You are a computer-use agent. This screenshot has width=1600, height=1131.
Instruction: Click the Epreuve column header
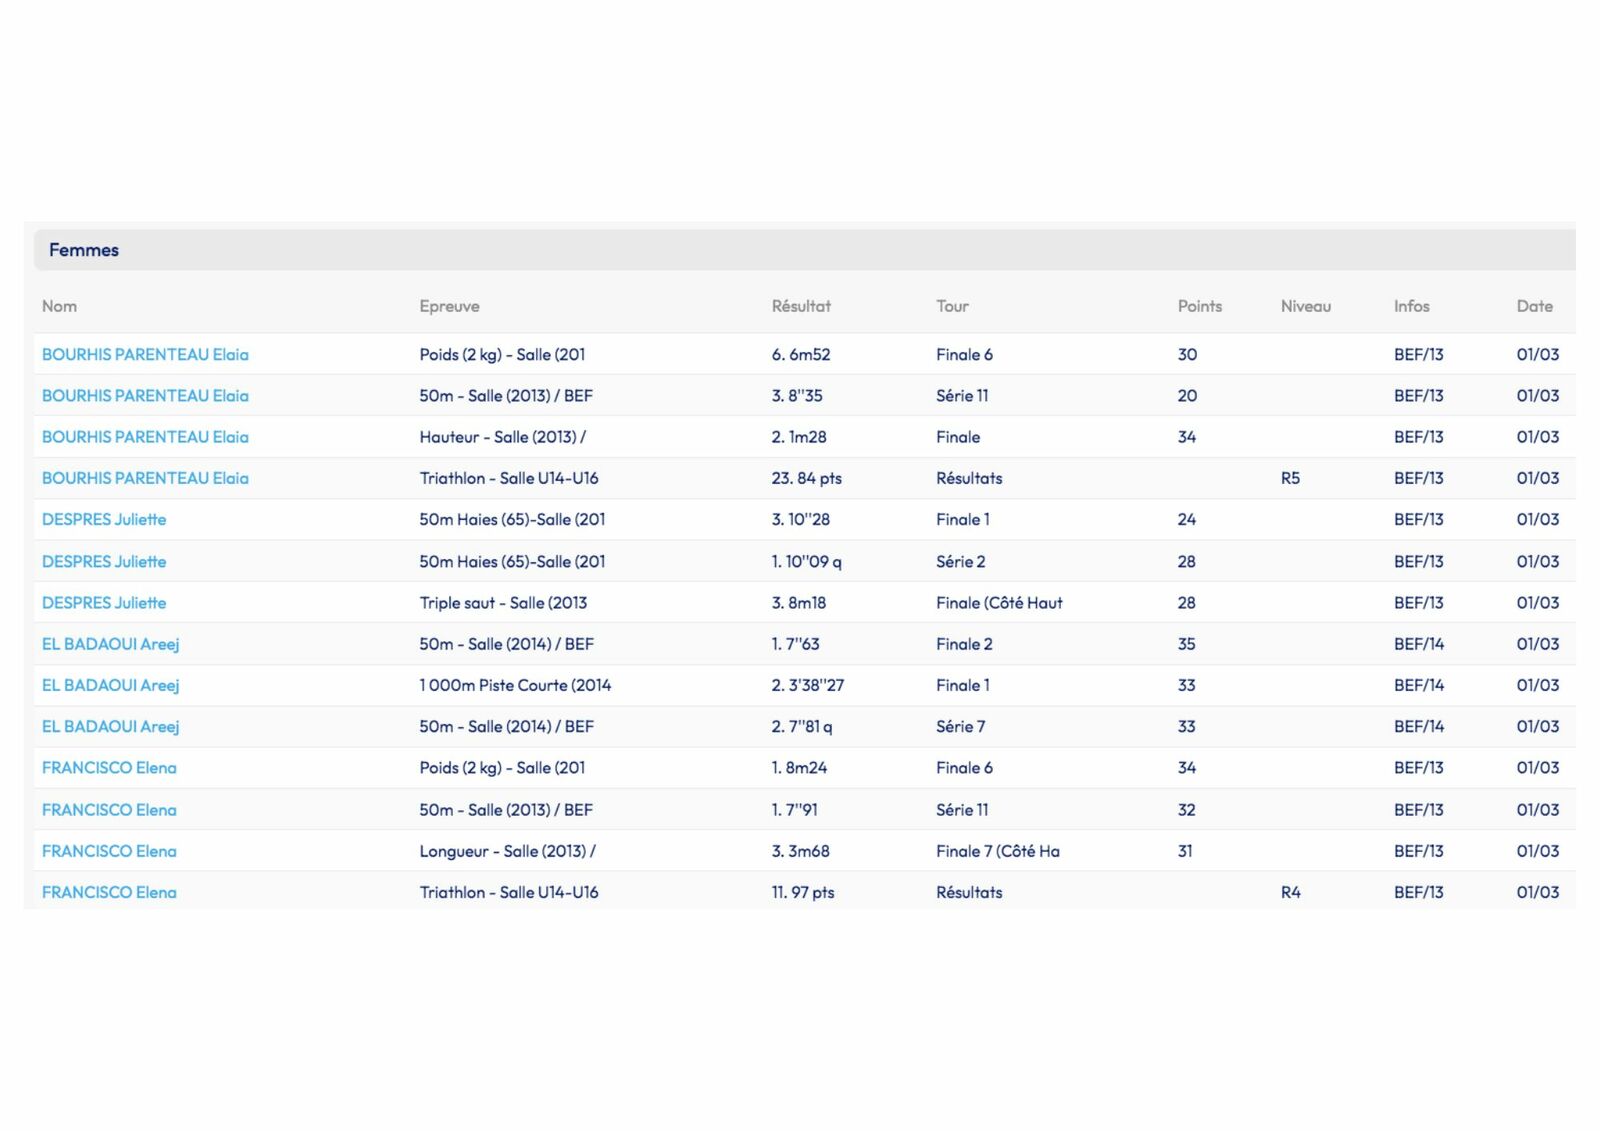(x=449, y=306)
